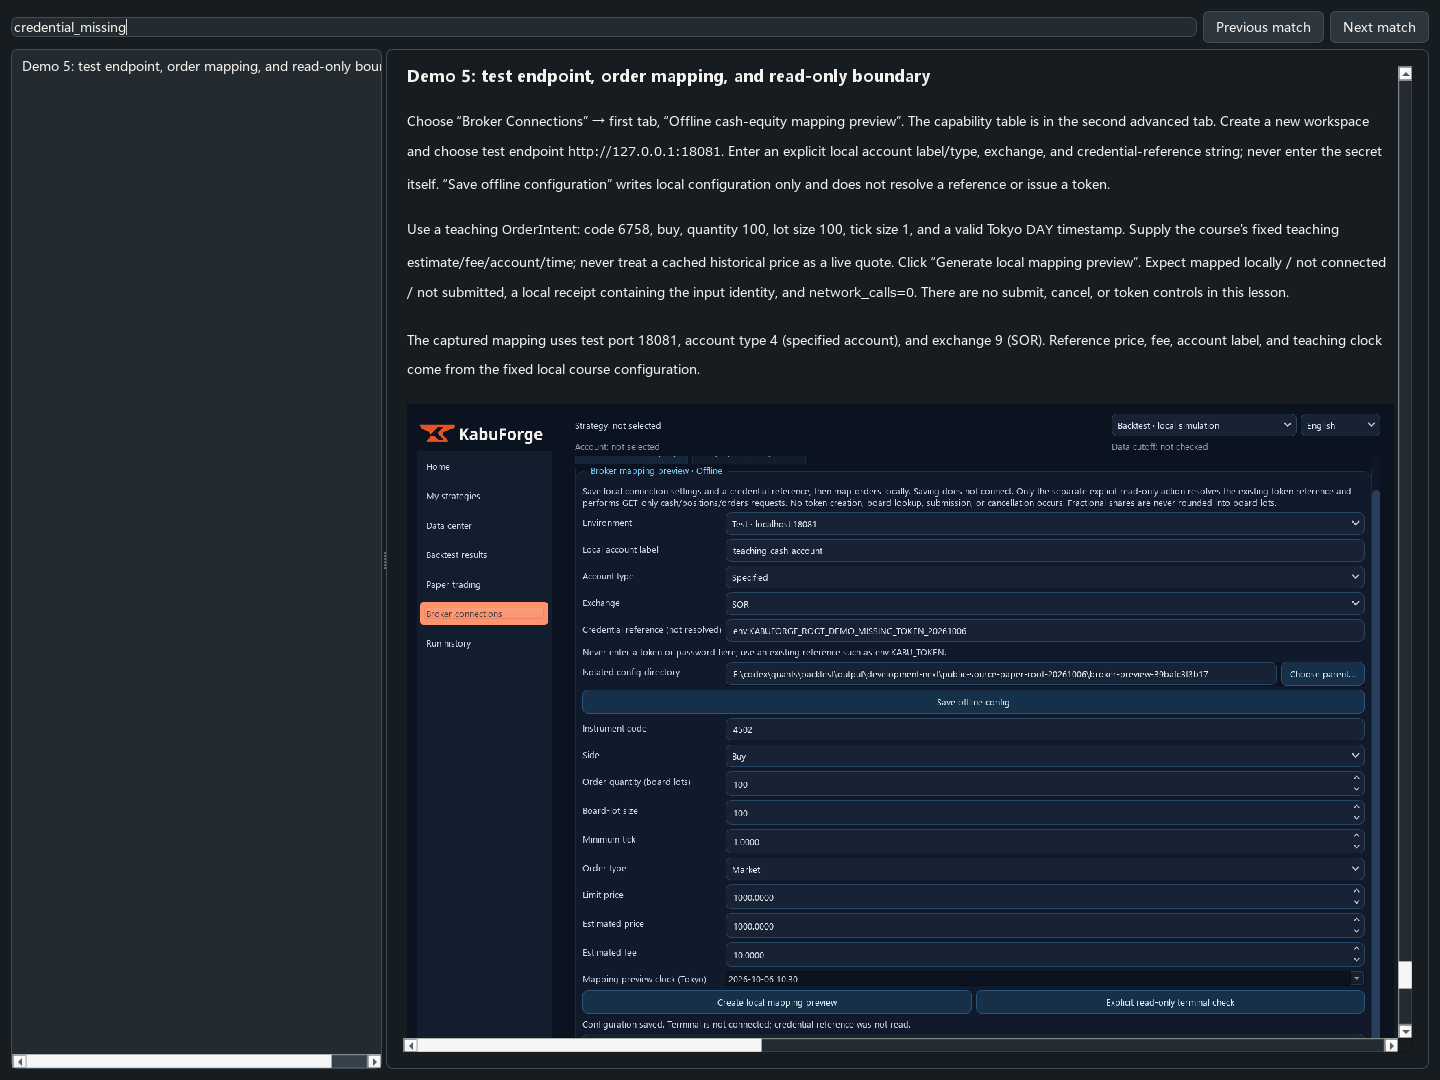Select Home in the KabuForge sidebar

pos(438,467)
